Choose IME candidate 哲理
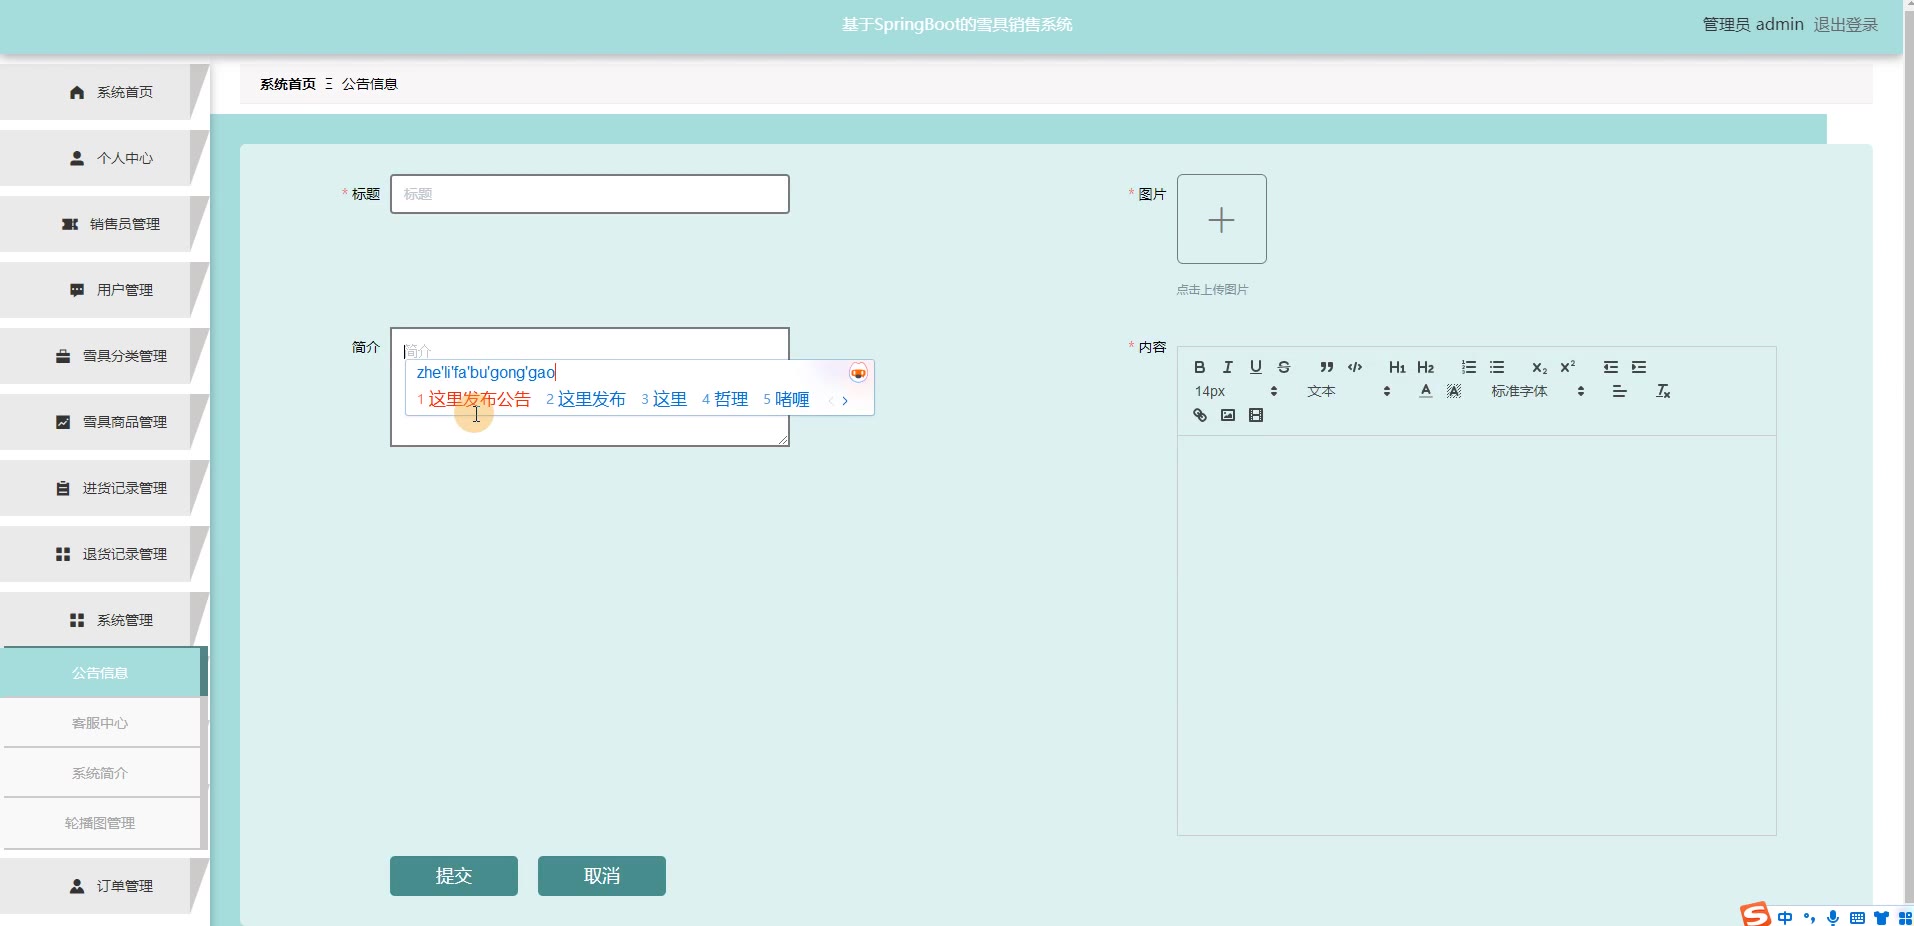 tap(725, 400)
